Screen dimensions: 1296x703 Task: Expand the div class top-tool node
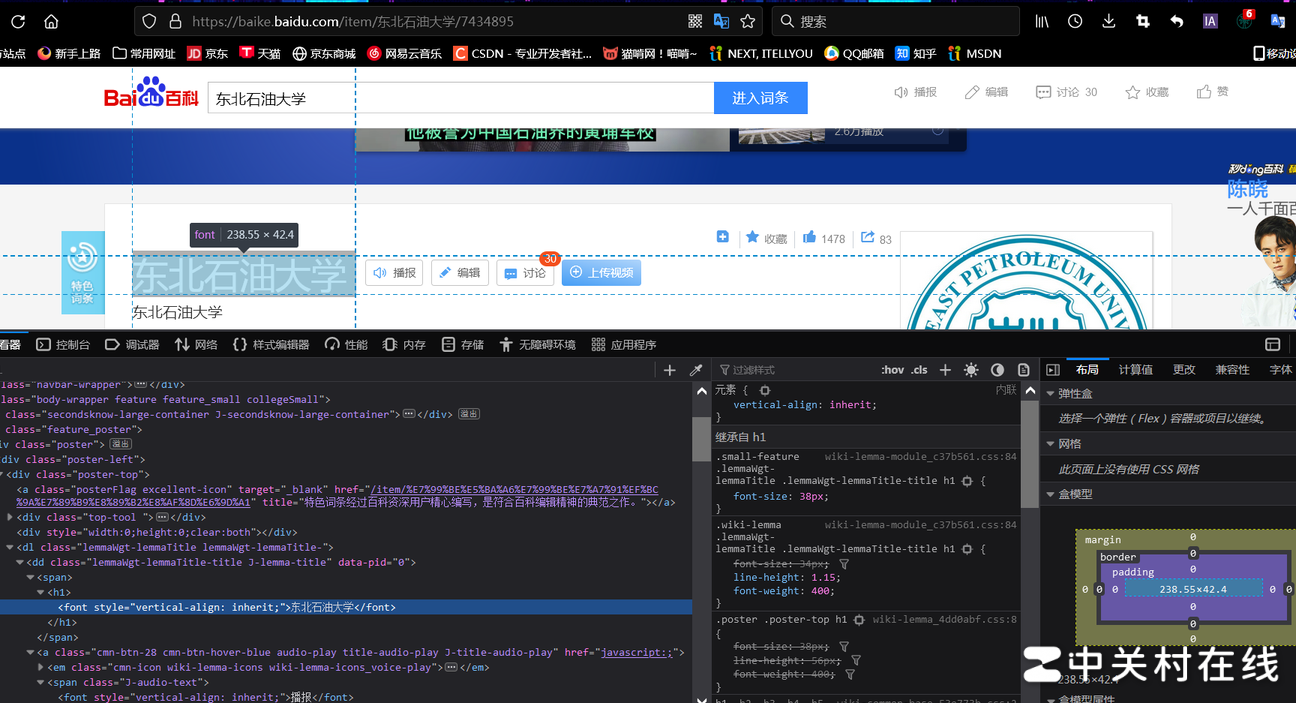click(10, 517)
